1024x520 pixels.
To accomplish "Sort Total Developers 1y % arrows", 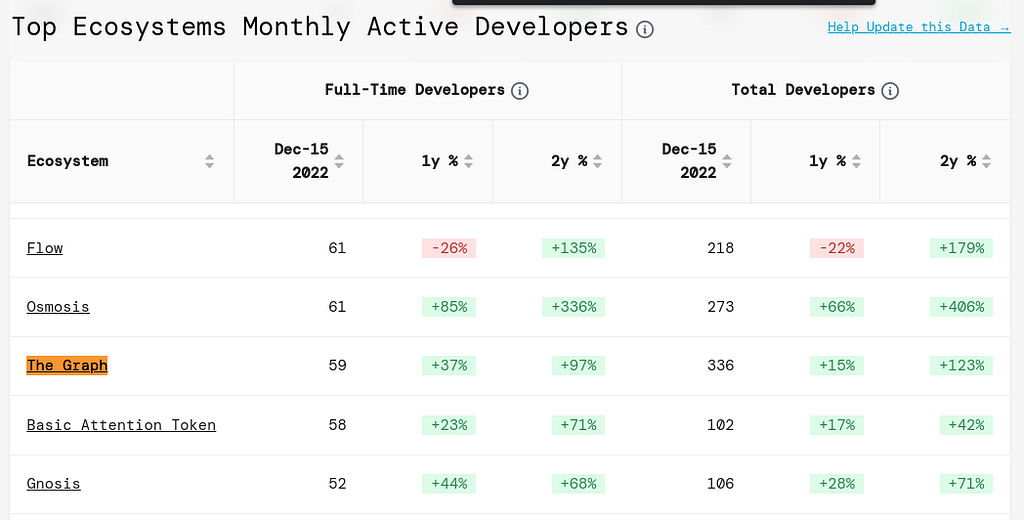I will (856, 161).
